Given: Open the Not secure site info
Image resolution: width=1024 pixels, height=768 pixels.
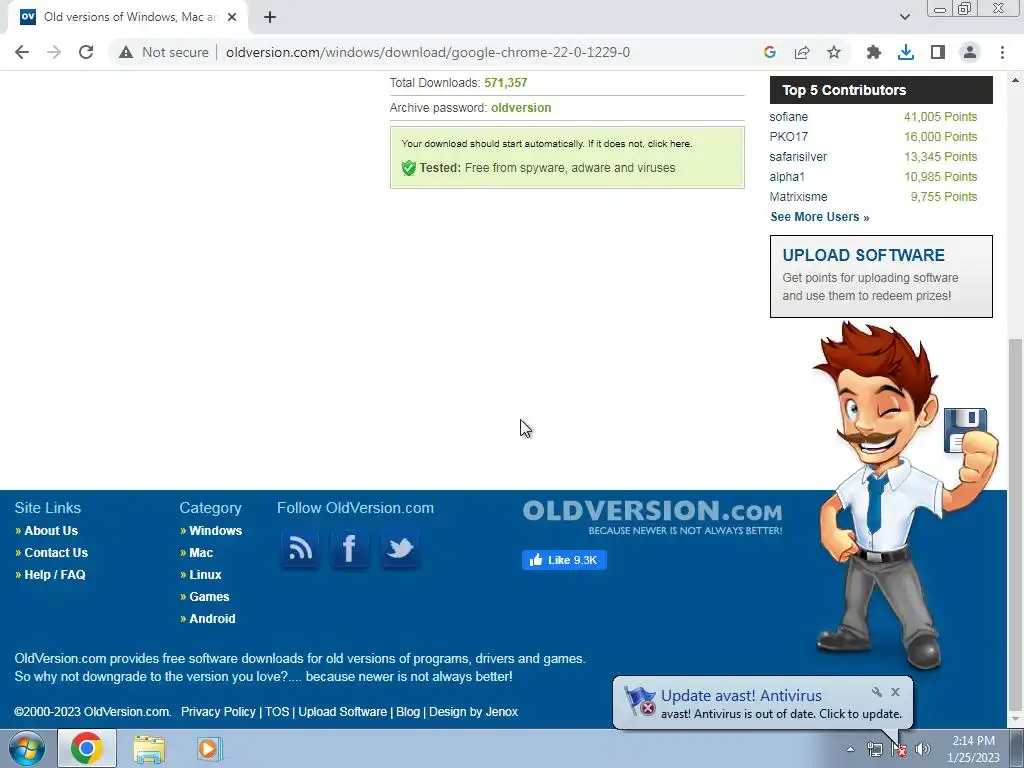Looking at the screenshot, I should 163,52.
